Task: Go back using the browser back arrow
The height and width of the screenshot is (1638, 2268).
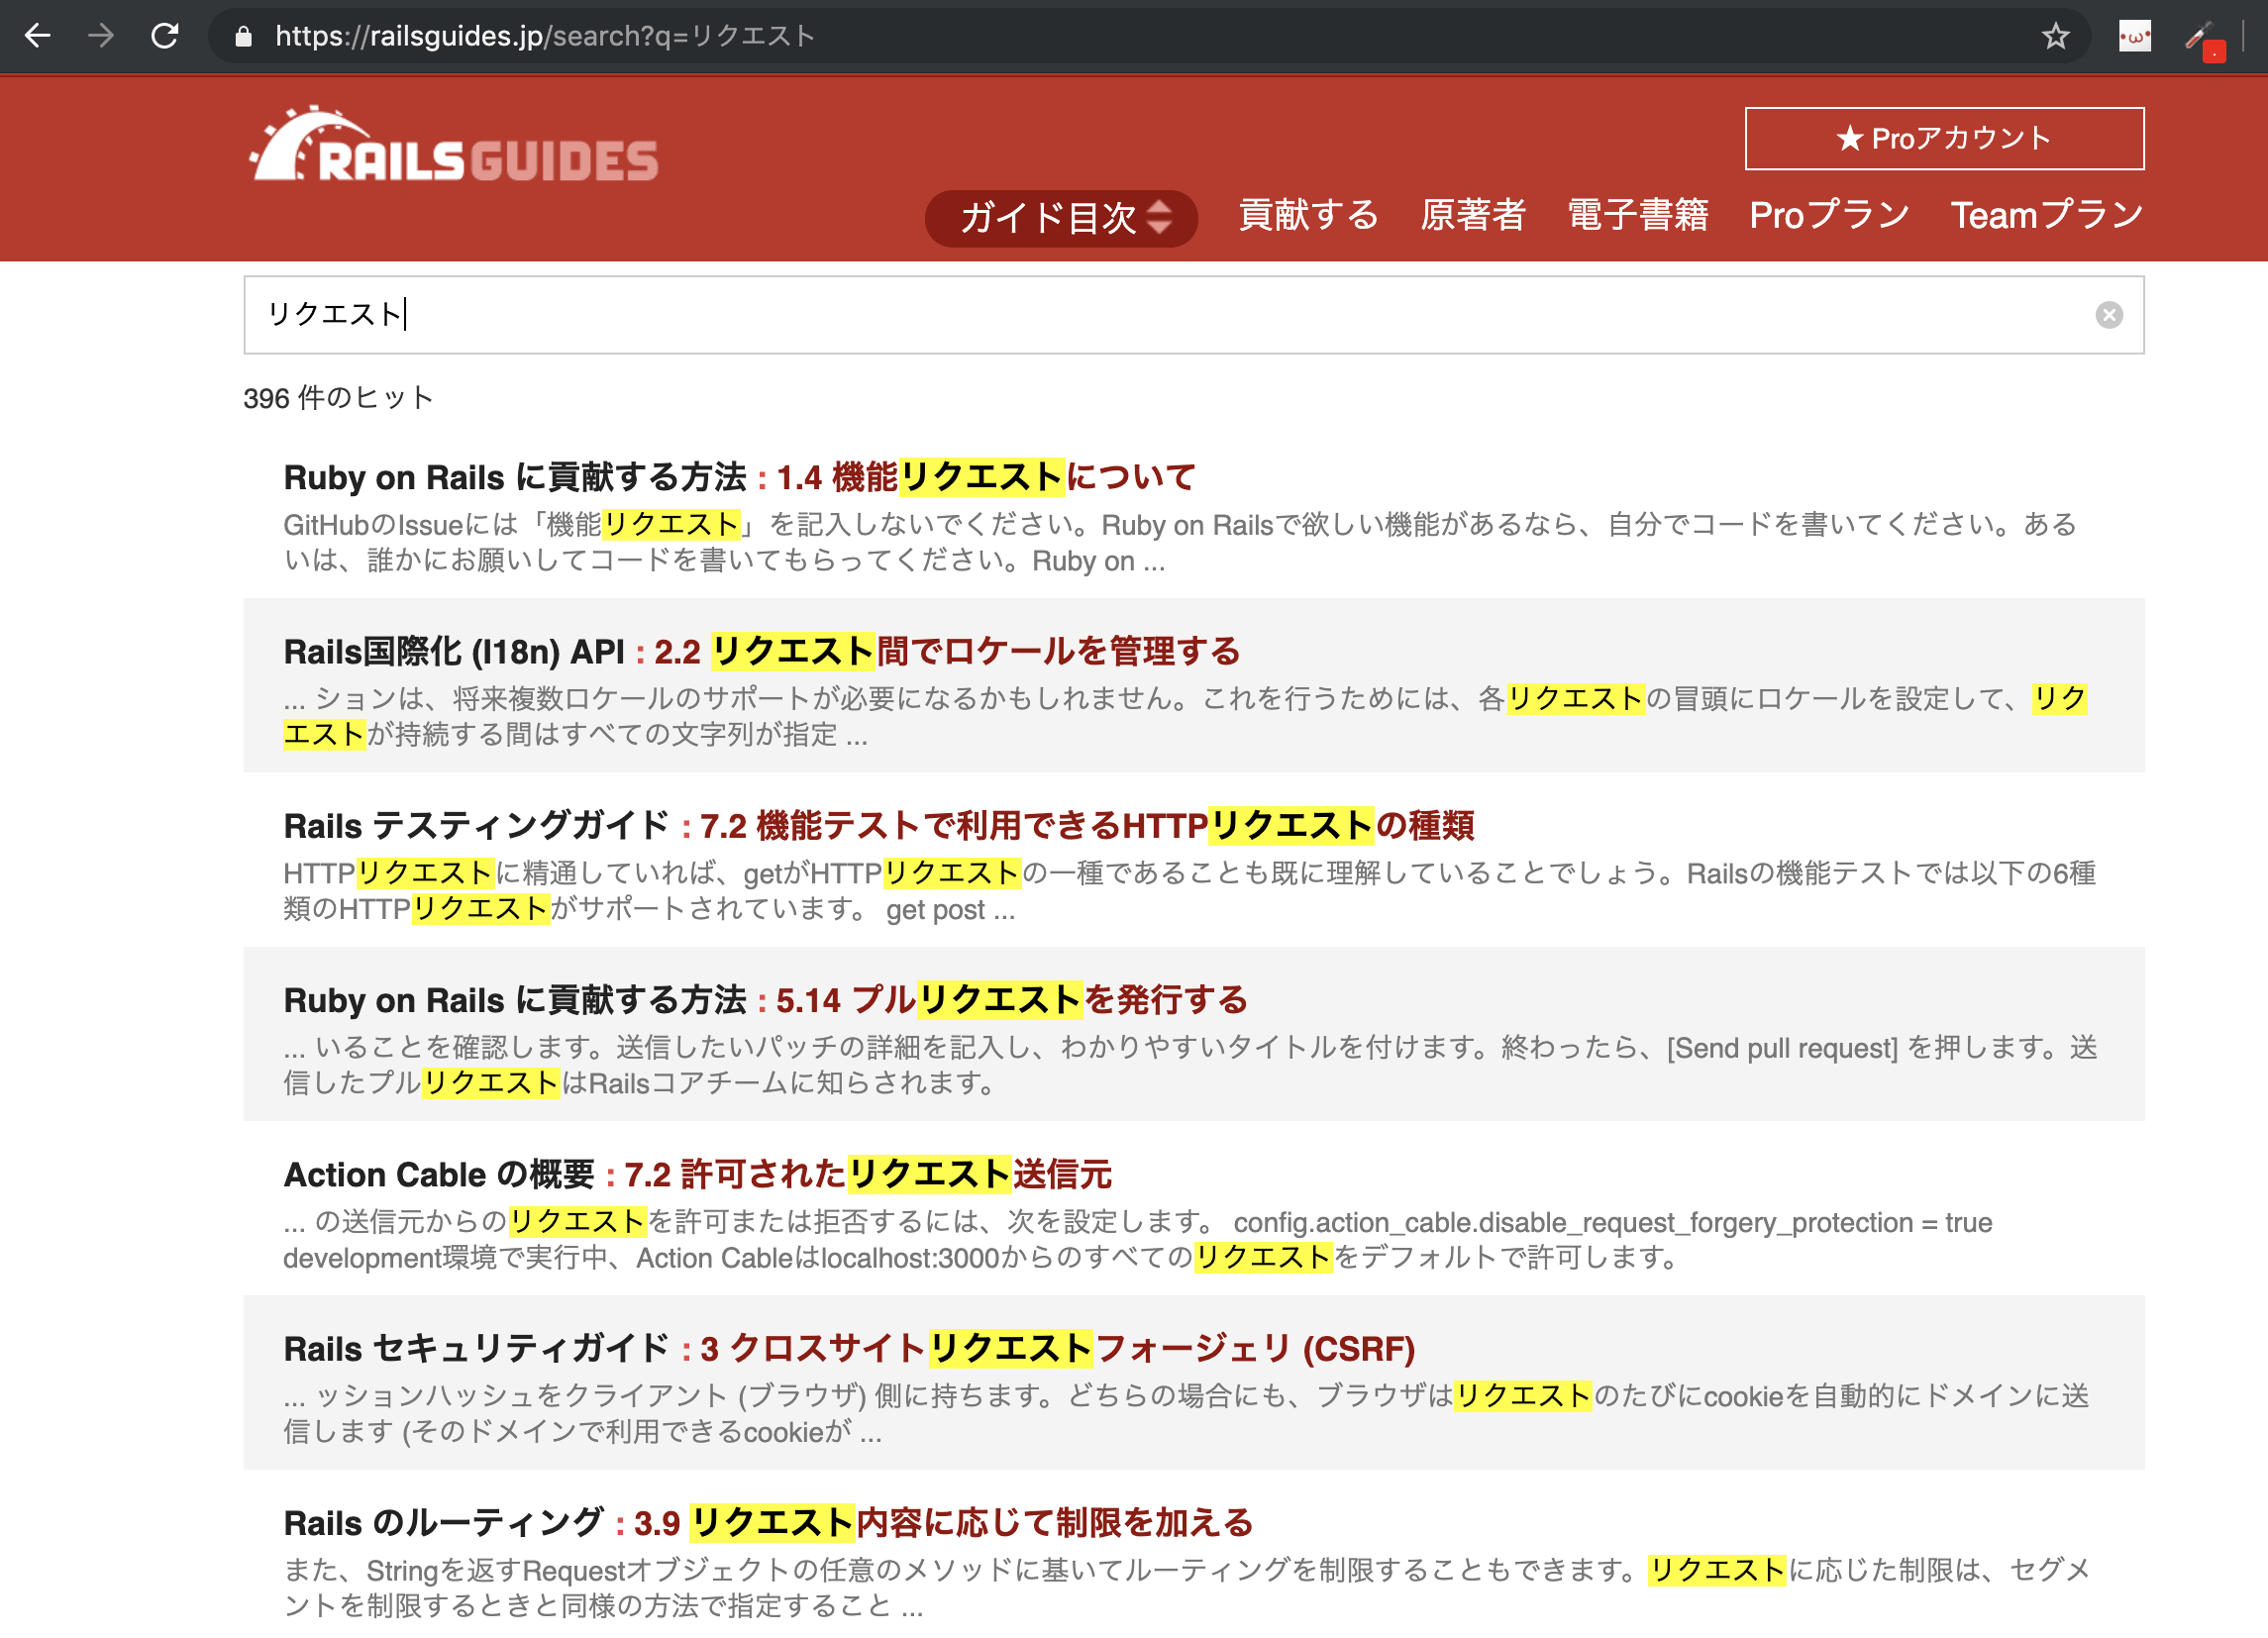Action: point(38,36)
